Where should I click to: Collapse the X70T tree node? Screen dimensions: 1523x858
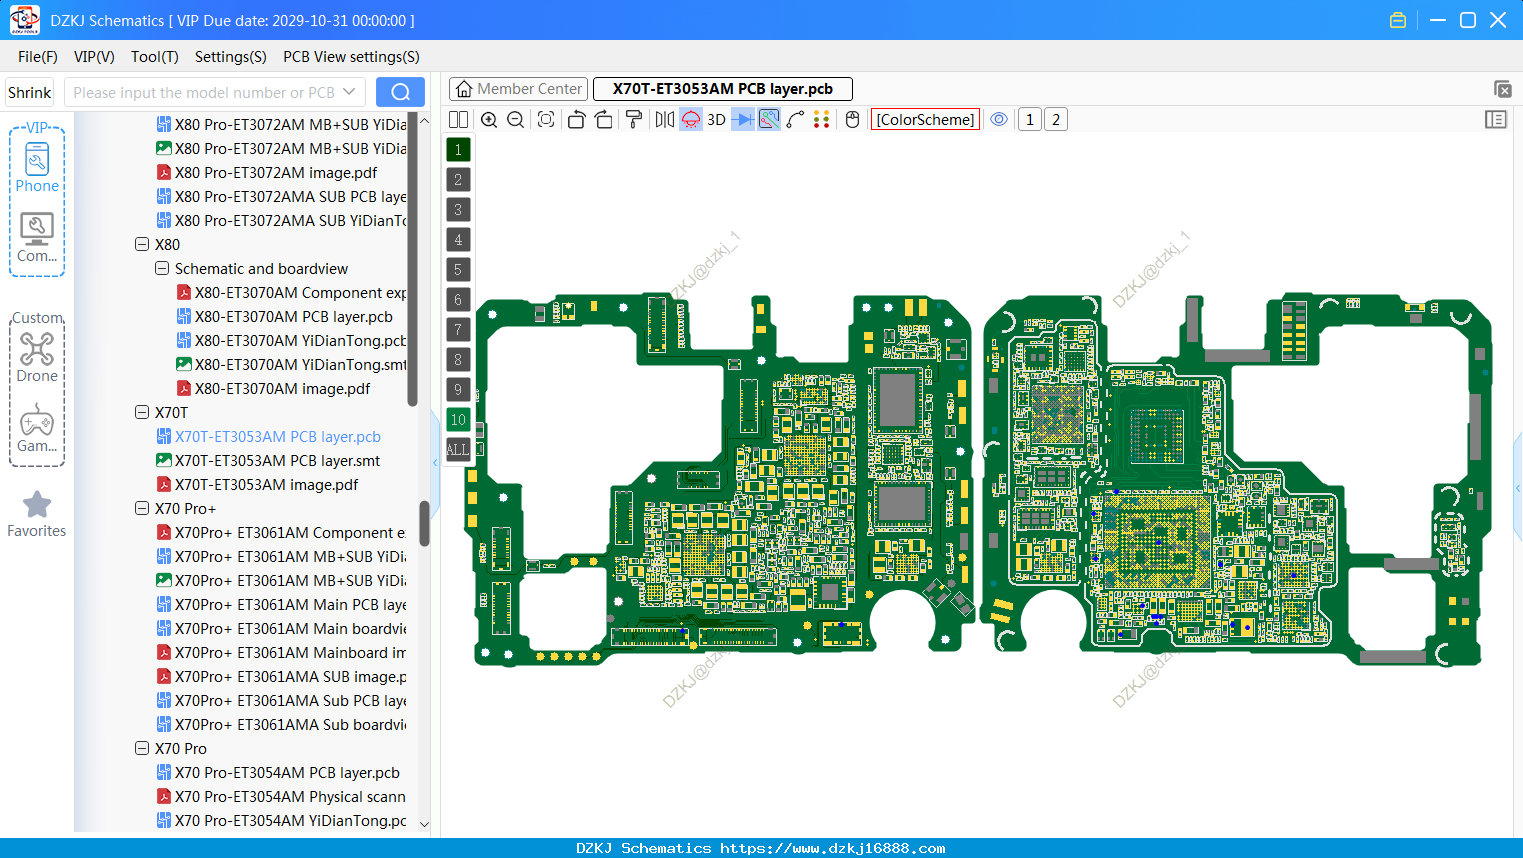pos(142,413)
